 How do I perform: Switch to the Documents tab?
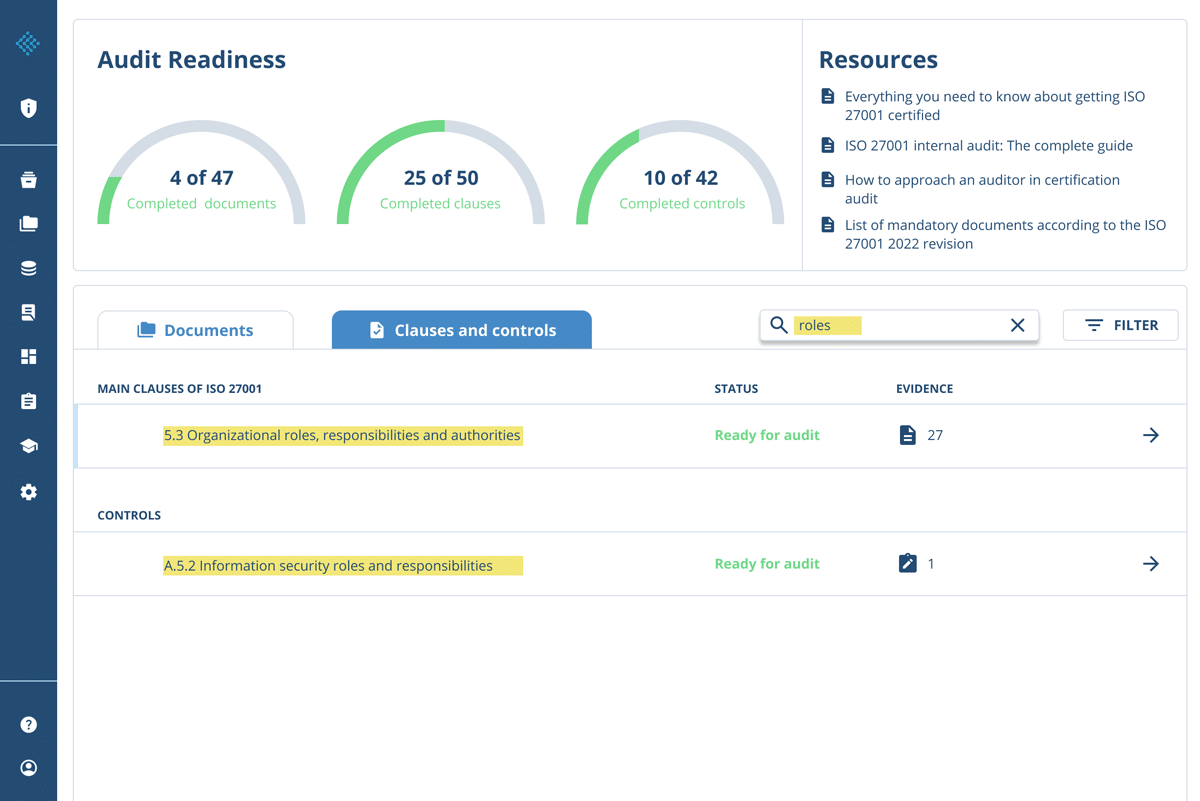click(x=195, y=330)
